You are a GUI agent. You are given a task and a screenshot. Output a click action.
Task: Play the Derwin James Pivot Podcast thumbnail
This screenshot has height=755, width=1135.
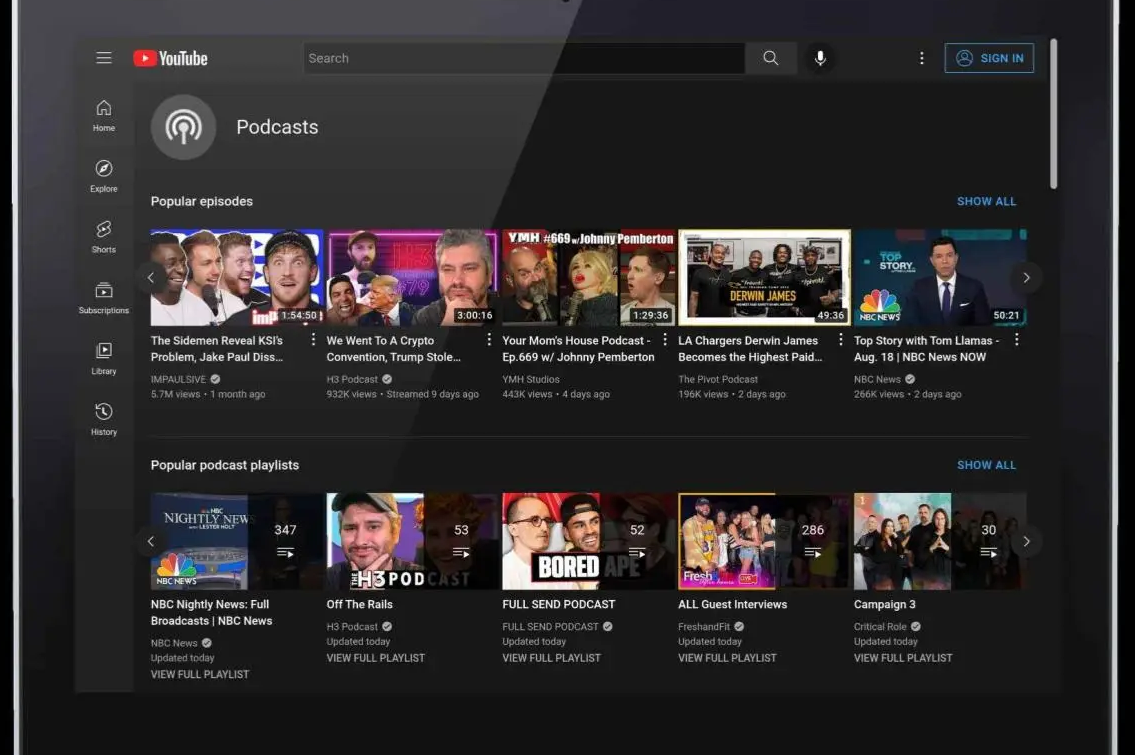(x=764, y=277)
